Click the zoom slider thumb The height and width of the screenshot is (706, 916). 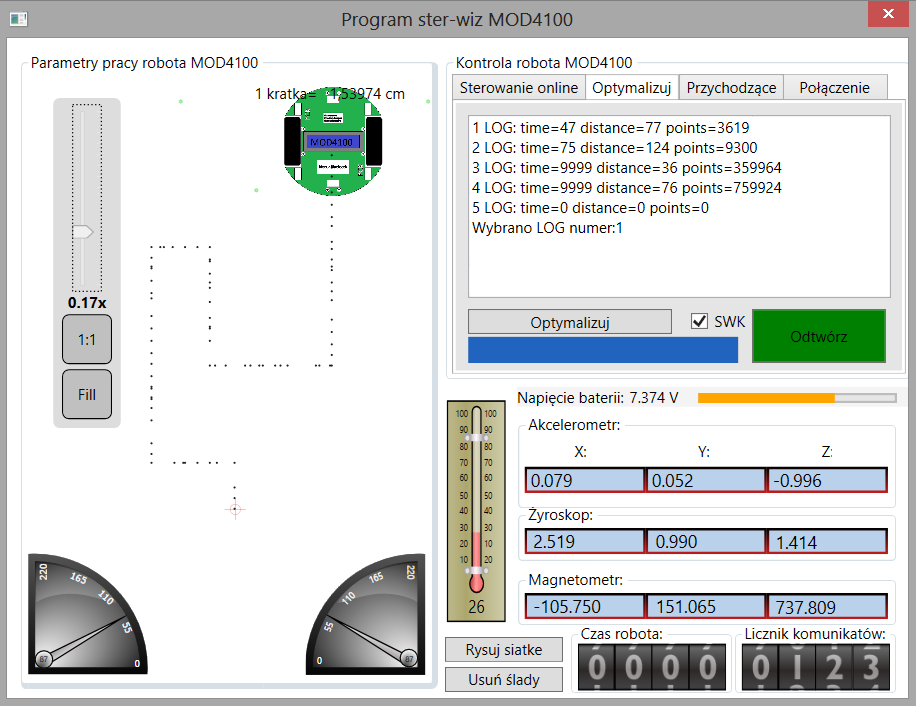tap(82, 231)
